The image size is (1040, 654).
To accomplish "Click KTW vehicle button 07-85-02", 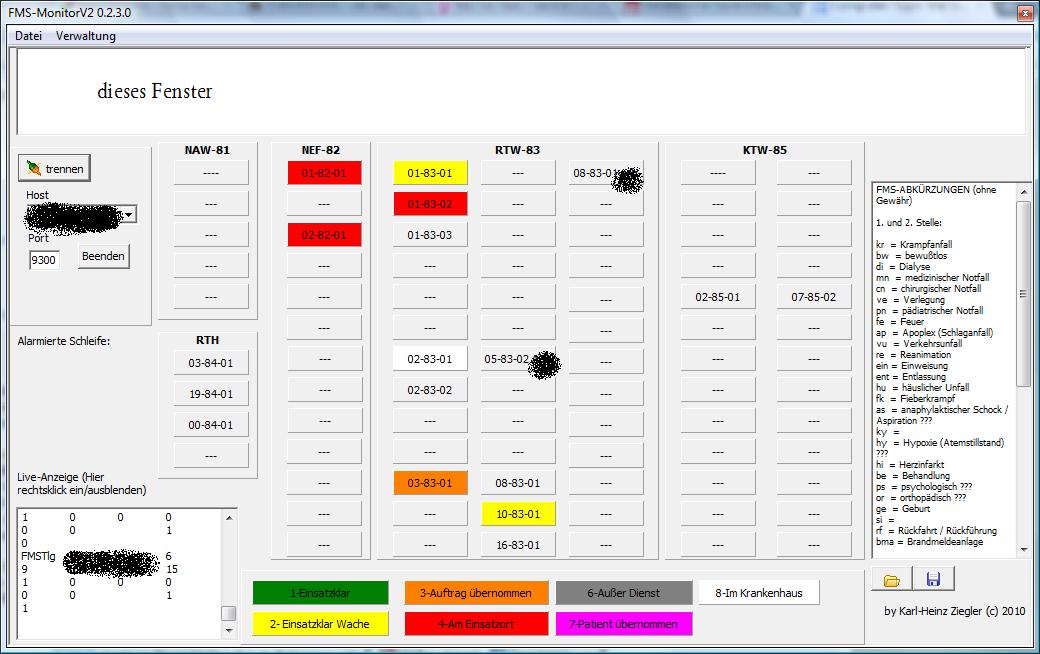I will point(814,297).
